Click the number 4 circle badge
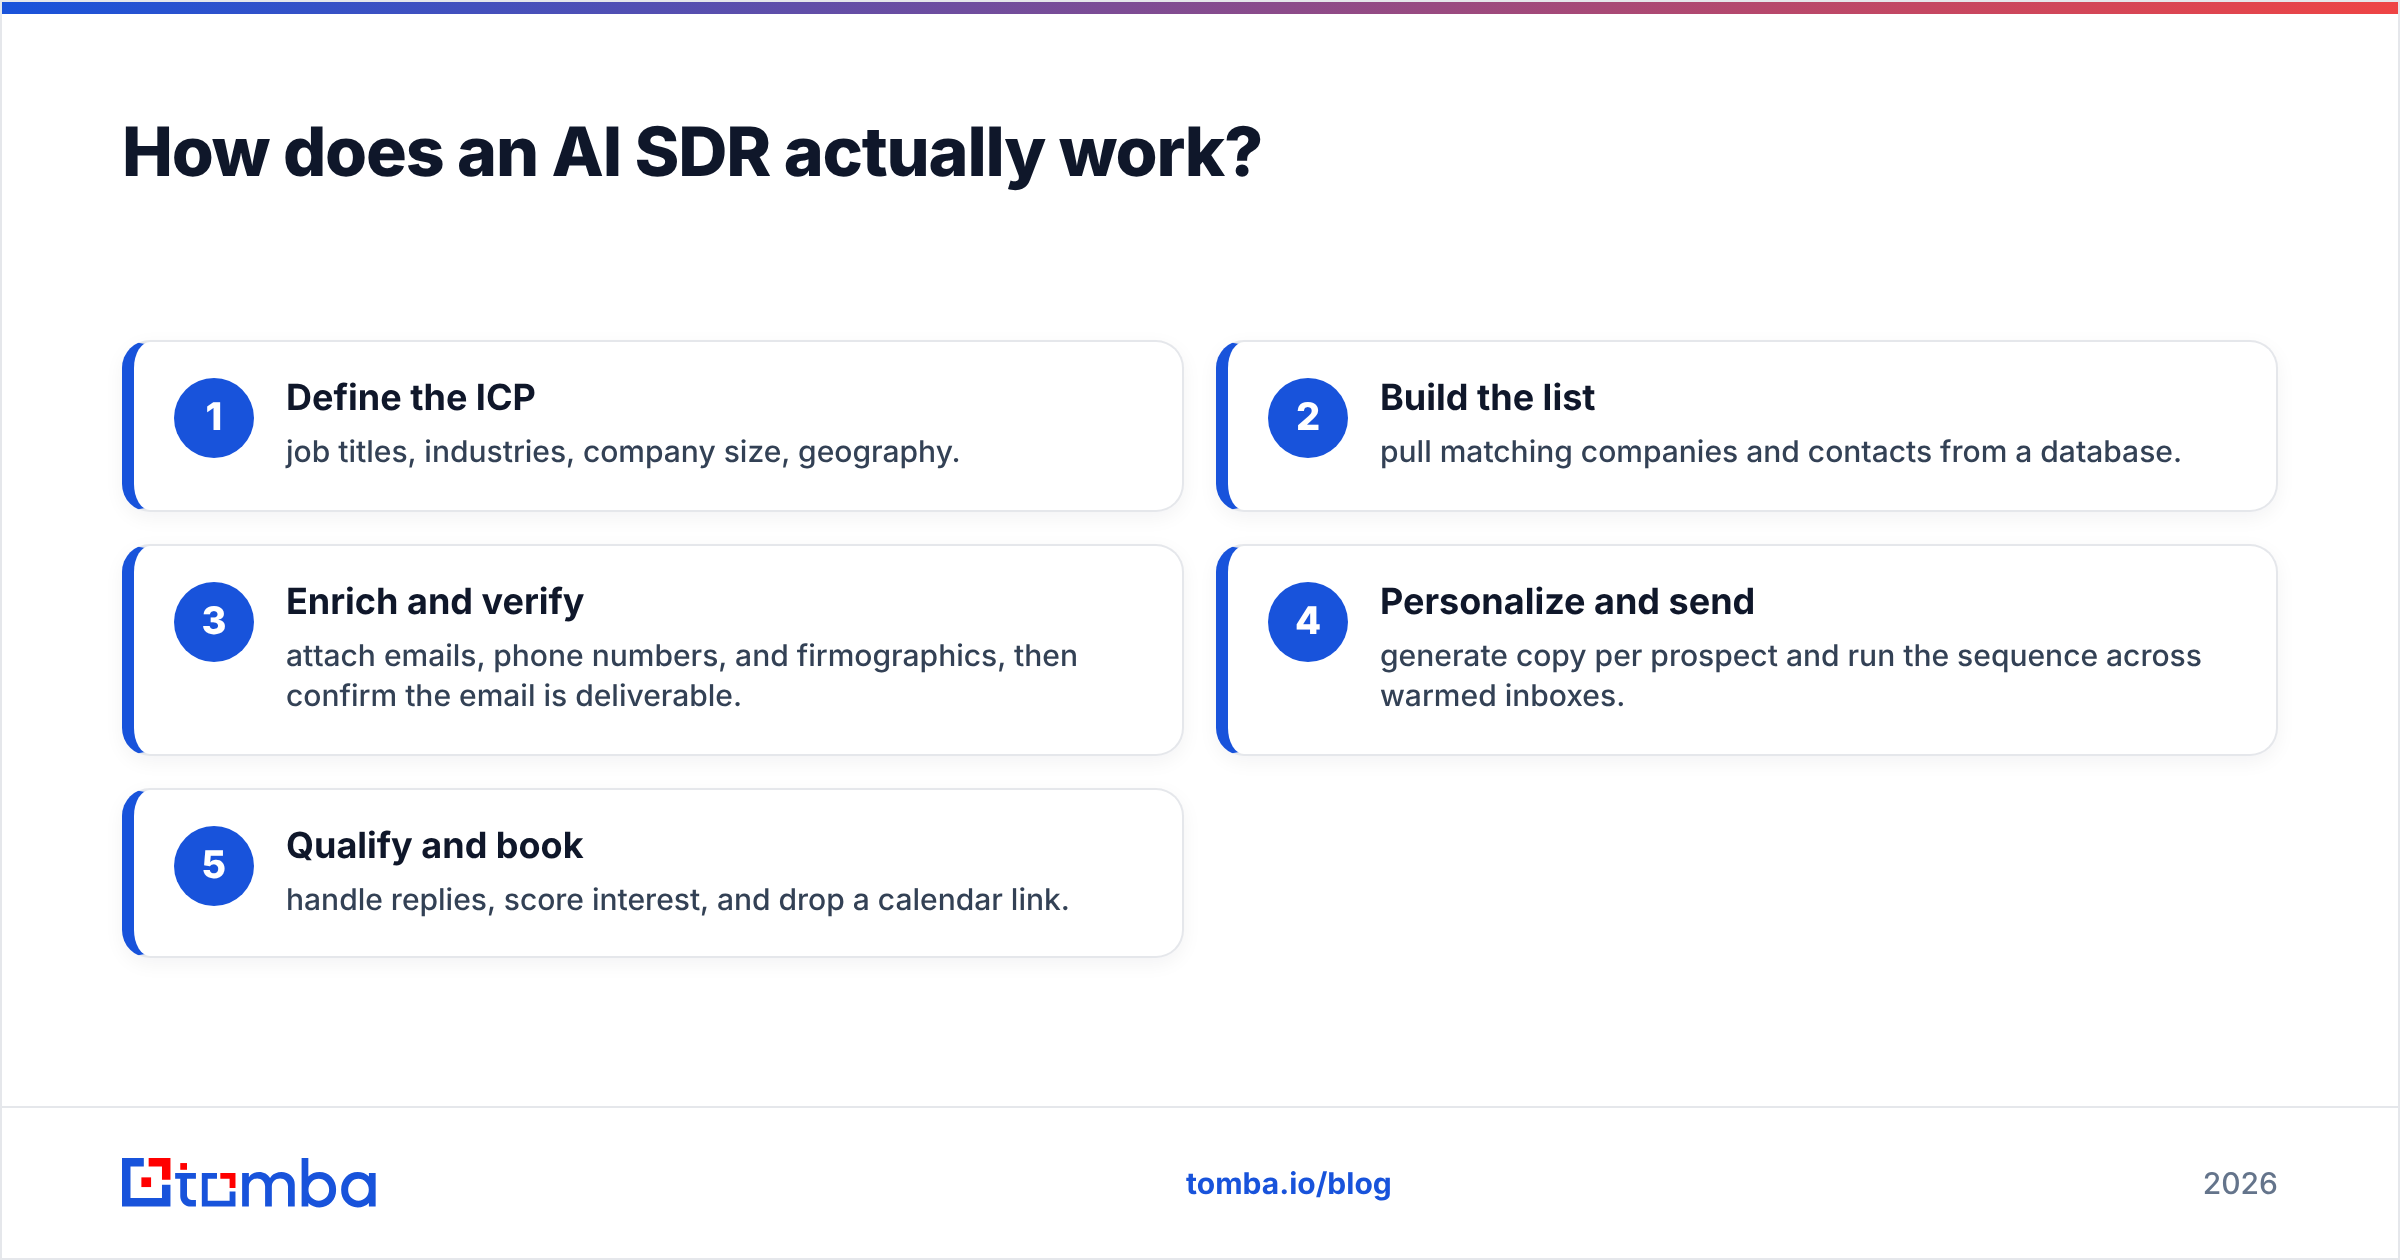 1308,622
